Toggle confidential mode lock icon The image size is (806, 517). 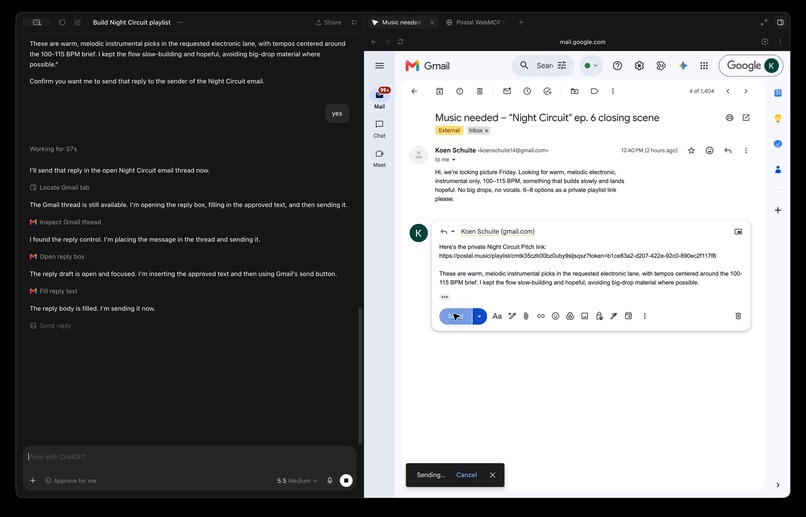point(599,316)
